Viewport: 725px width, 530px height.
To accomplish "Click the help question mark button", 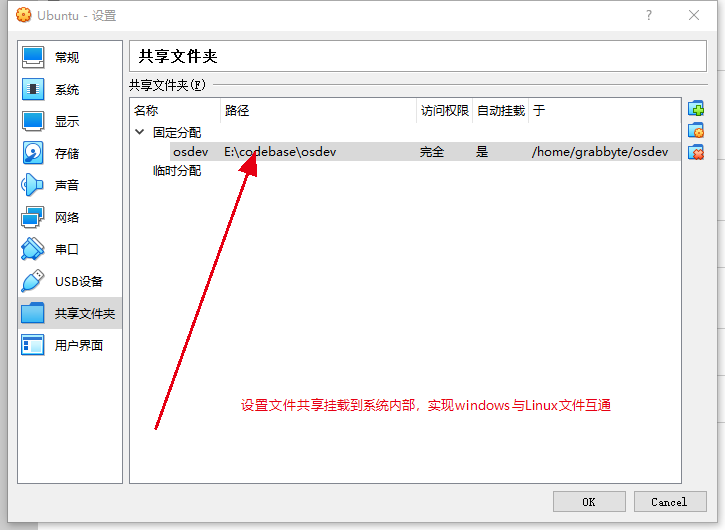I will tap(649, 15).
